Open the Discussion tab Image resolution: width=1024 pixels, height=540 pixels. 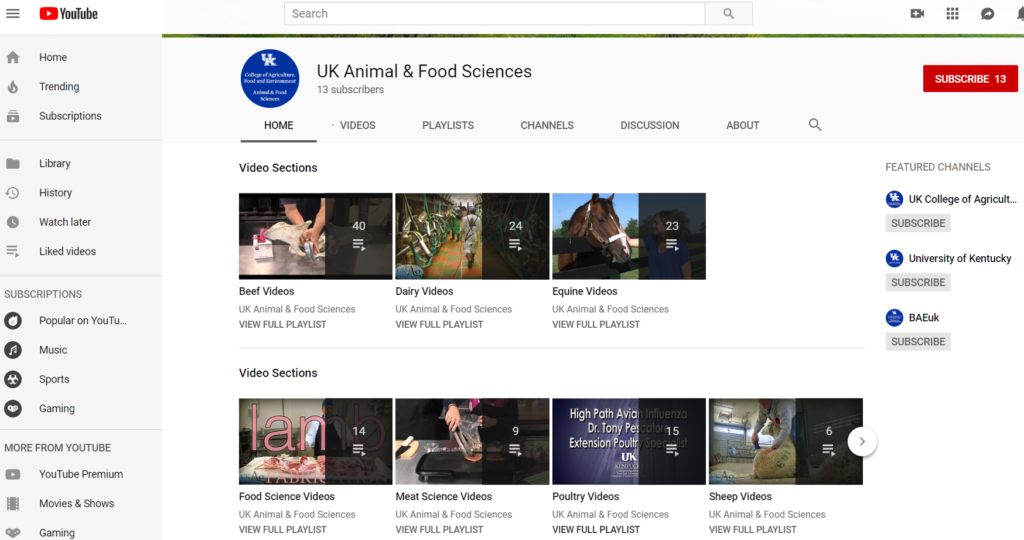(650, 125)
